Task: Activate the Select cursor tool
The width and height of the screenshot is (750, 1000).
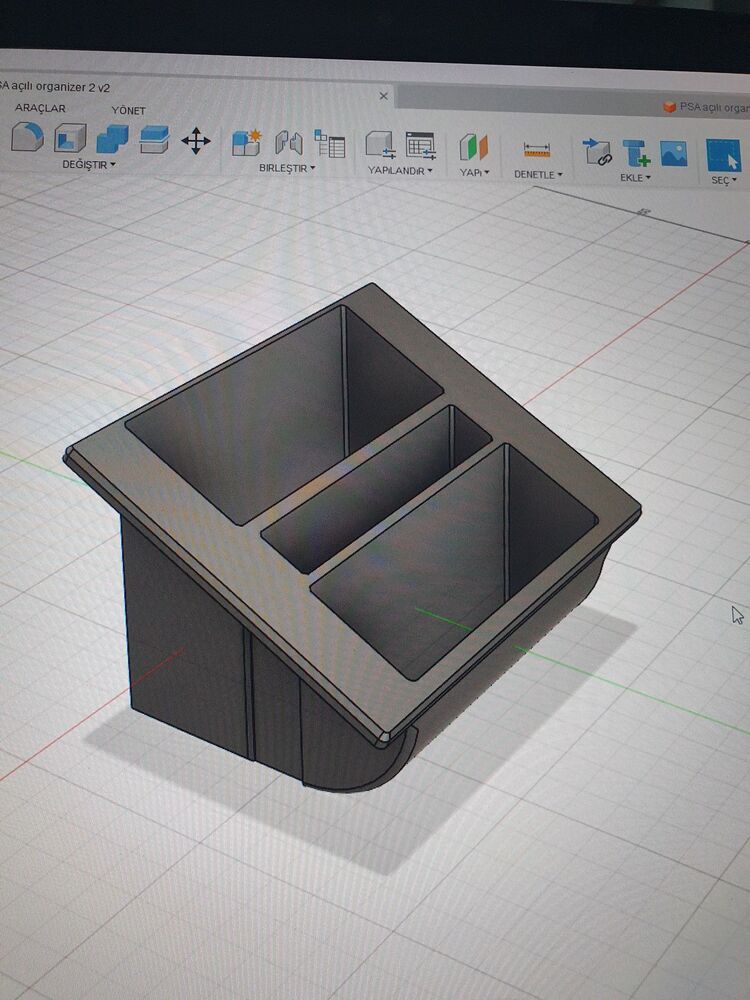Action: pos(724,155)
